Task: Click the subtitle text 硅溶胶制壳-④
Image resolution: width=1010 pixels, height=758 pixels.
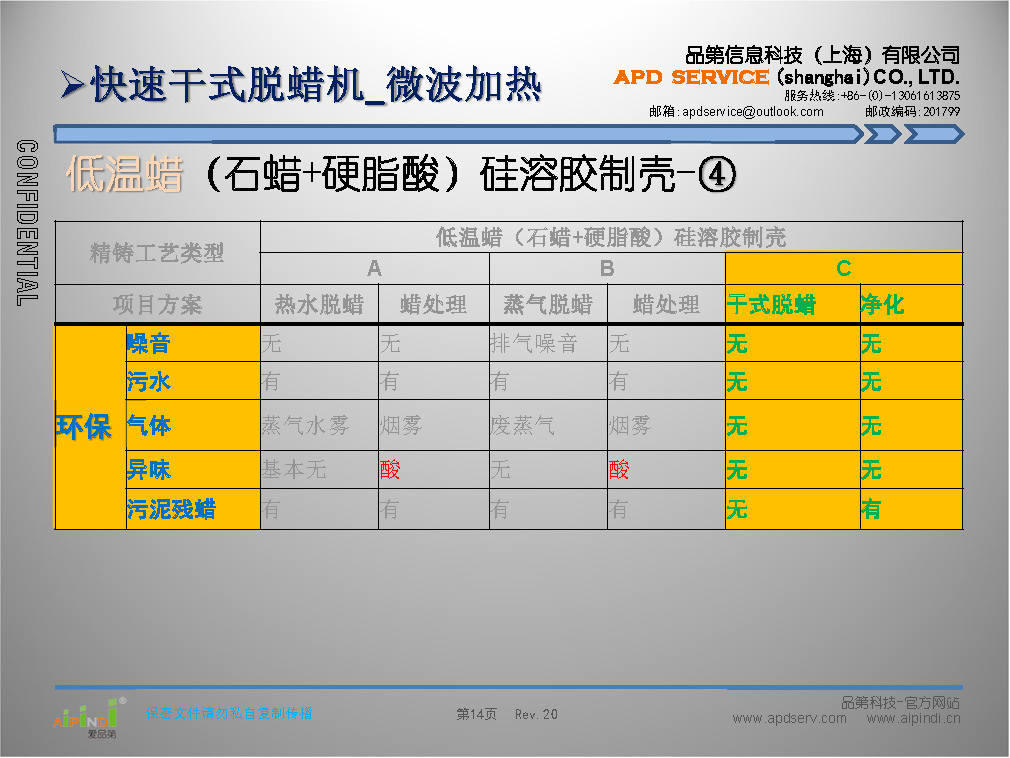Action: 608,174
